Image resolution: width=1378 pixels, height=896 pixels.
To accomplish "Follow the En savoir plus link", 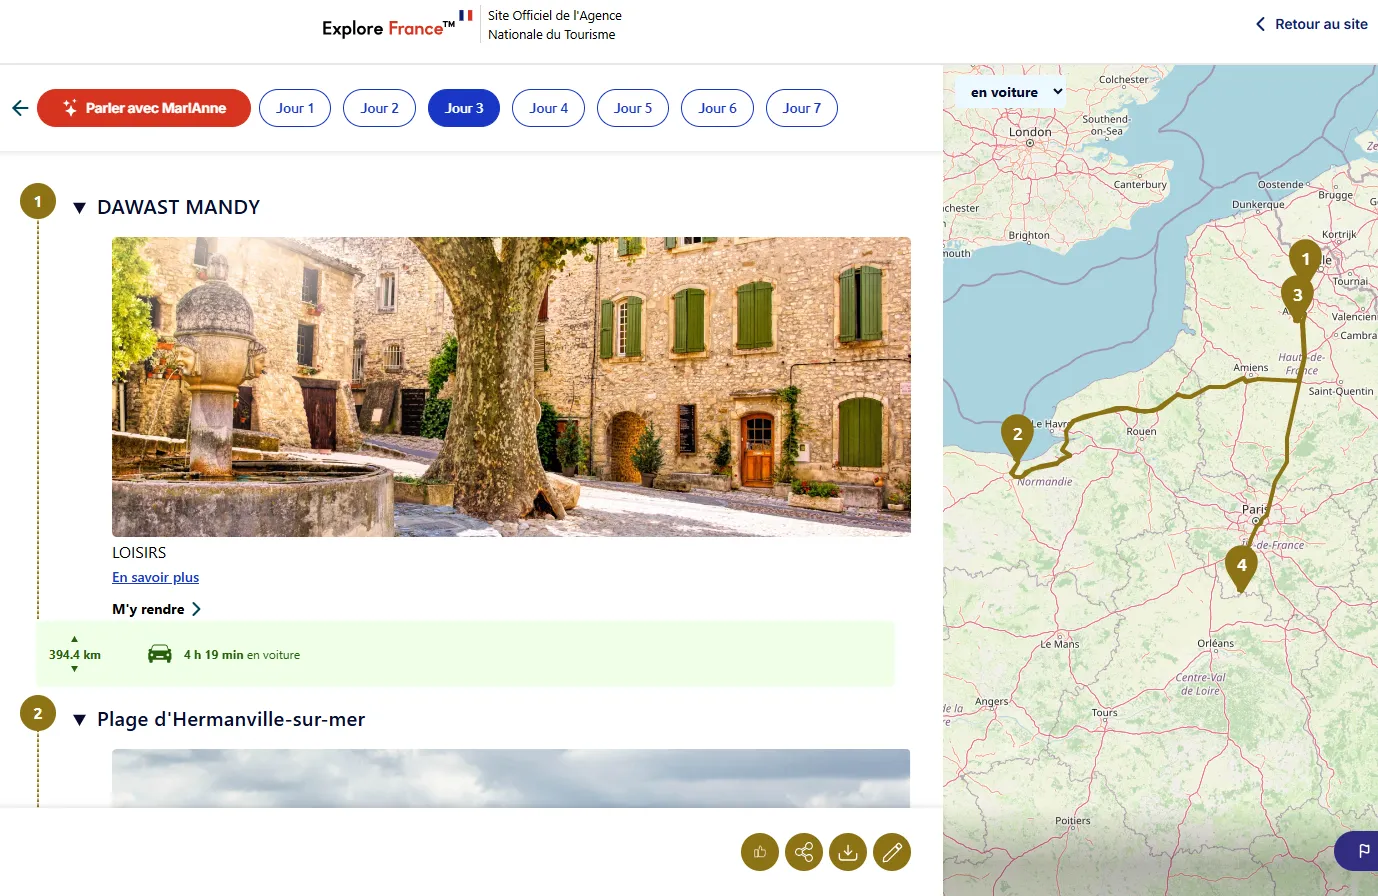I will (x=155, y=577).
